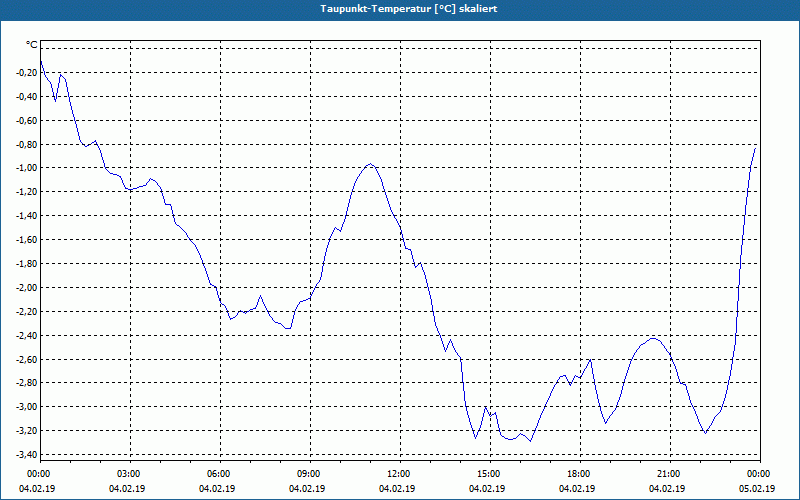800x500 pixels.
Task: Click the 15:00 time axis label
Action: [490, 474]
